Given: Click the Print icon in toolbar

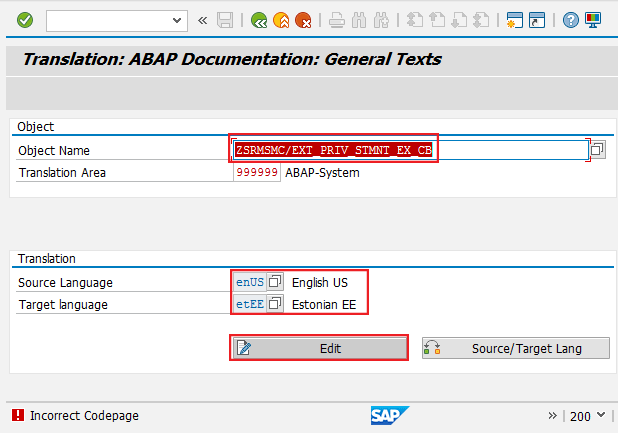Looking at the screenshot, I should pyautogui.click(x=337, y=20).
